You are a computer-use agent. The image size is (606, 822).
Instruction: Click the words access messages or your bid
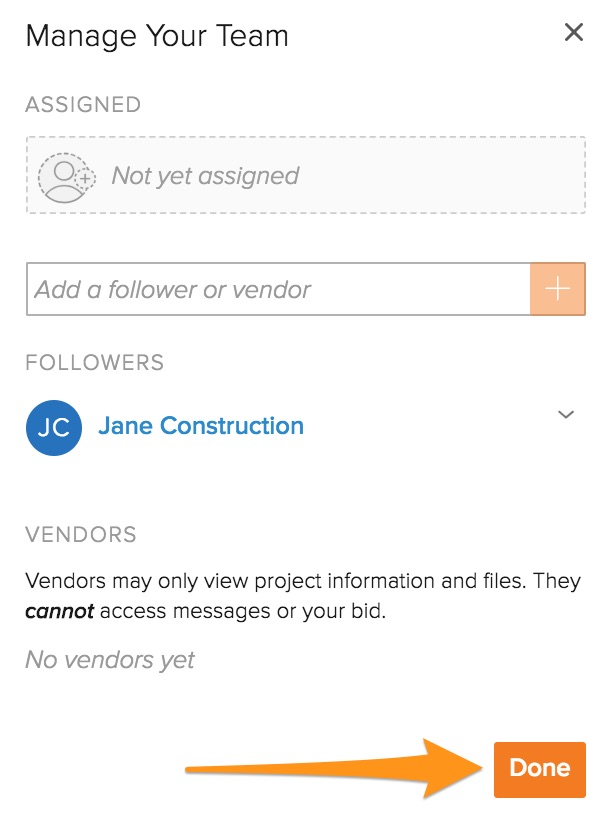point(242,611)
